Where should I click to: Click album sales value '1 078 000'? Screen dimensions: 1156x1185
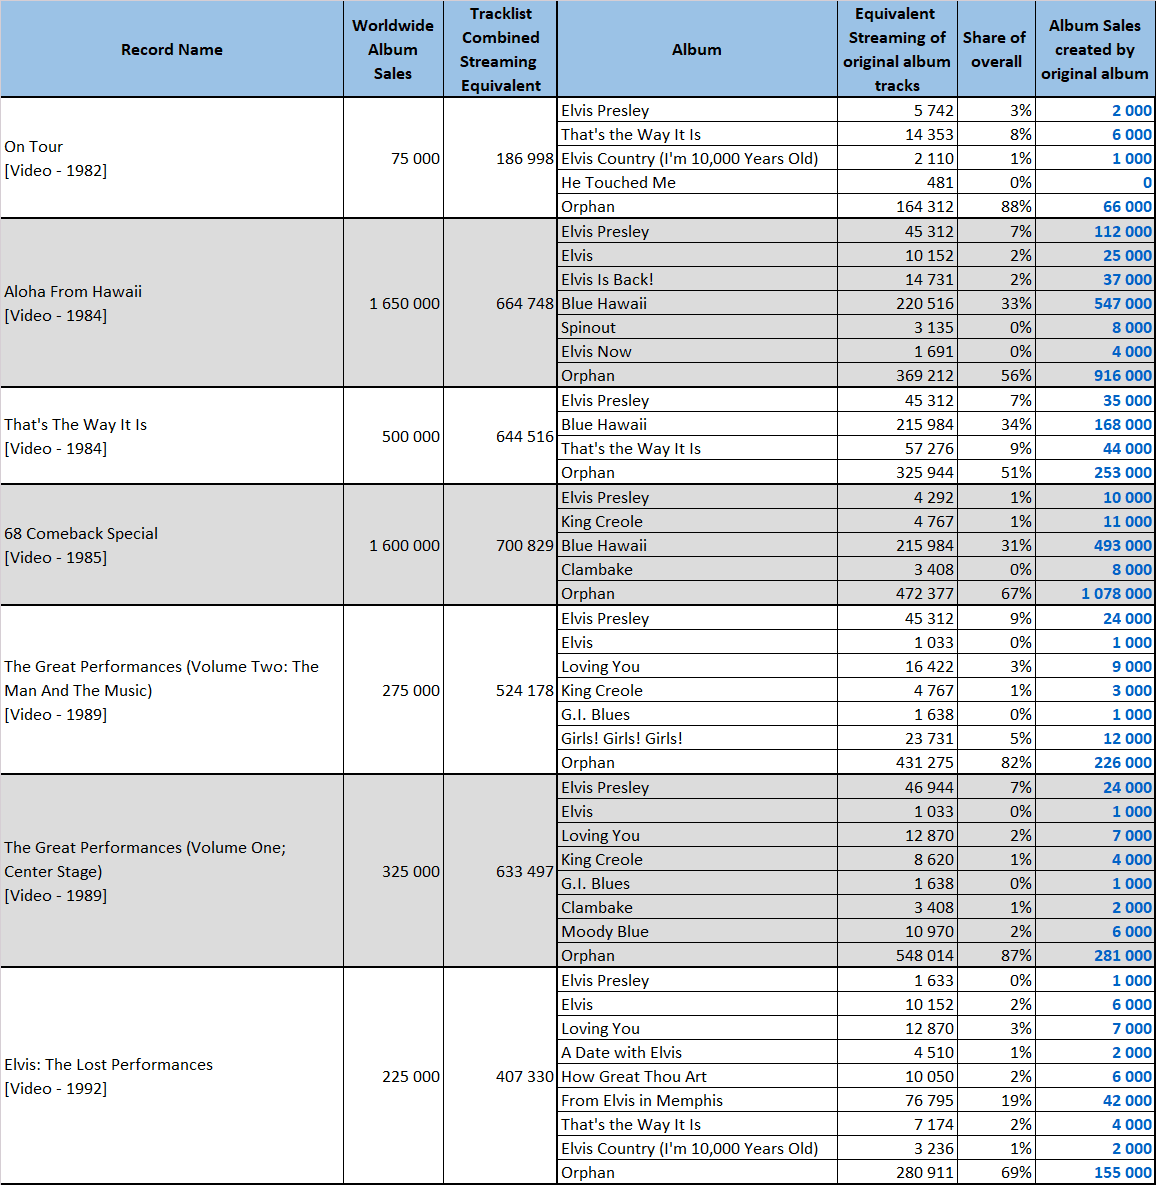pyautogui.click(x=1117, y=593)
